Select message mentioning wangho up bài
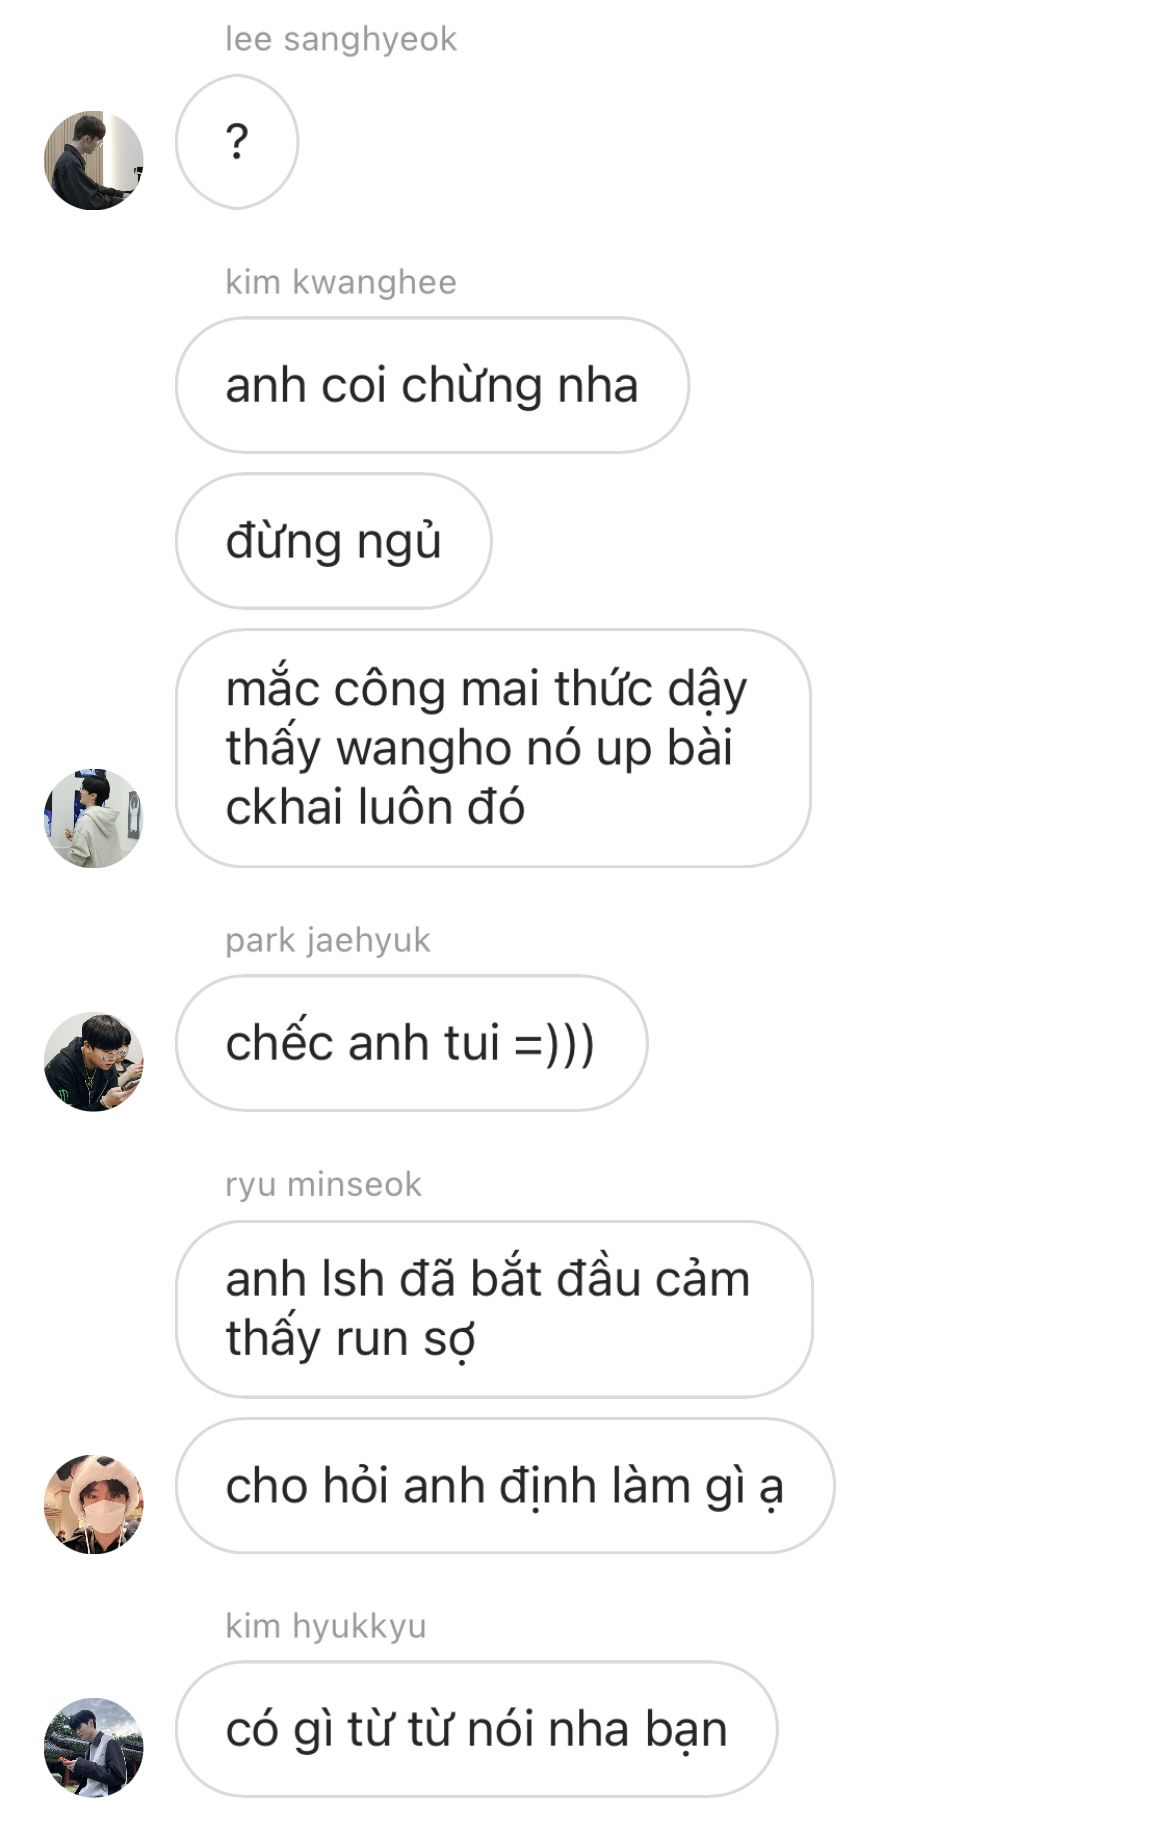 [493, 748]
